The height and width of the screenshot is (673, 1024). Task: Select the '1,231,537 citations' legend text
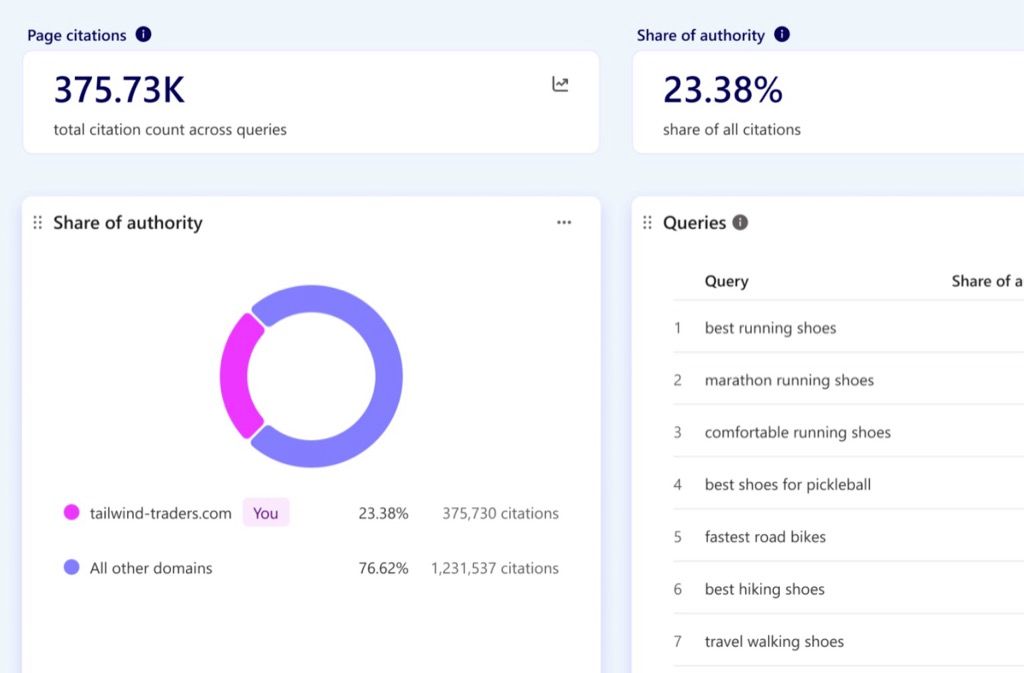495,568
